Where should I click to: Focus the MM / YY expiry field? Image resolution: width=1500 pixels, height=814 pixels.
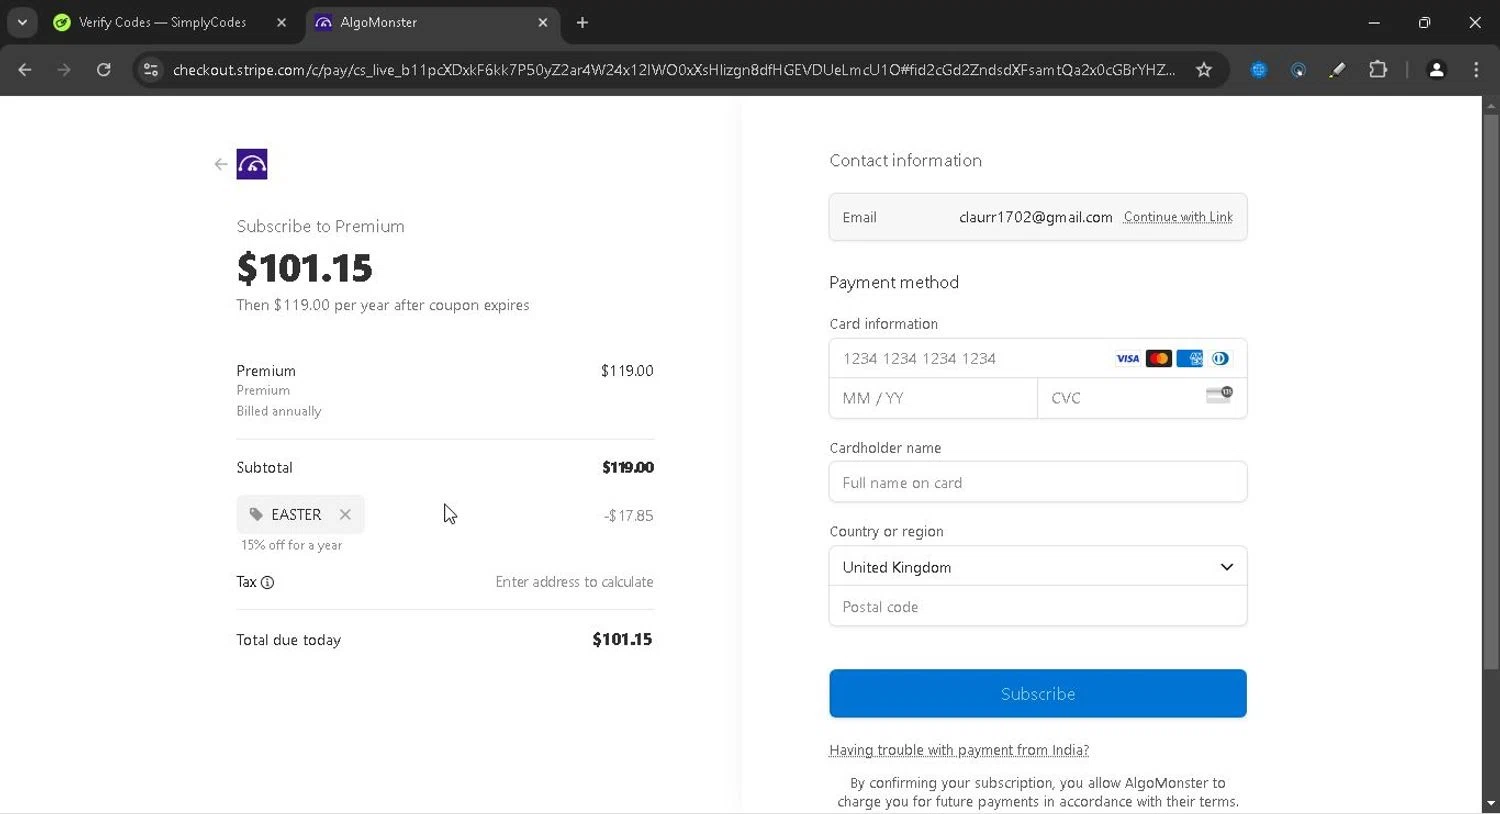pos(933,398)
